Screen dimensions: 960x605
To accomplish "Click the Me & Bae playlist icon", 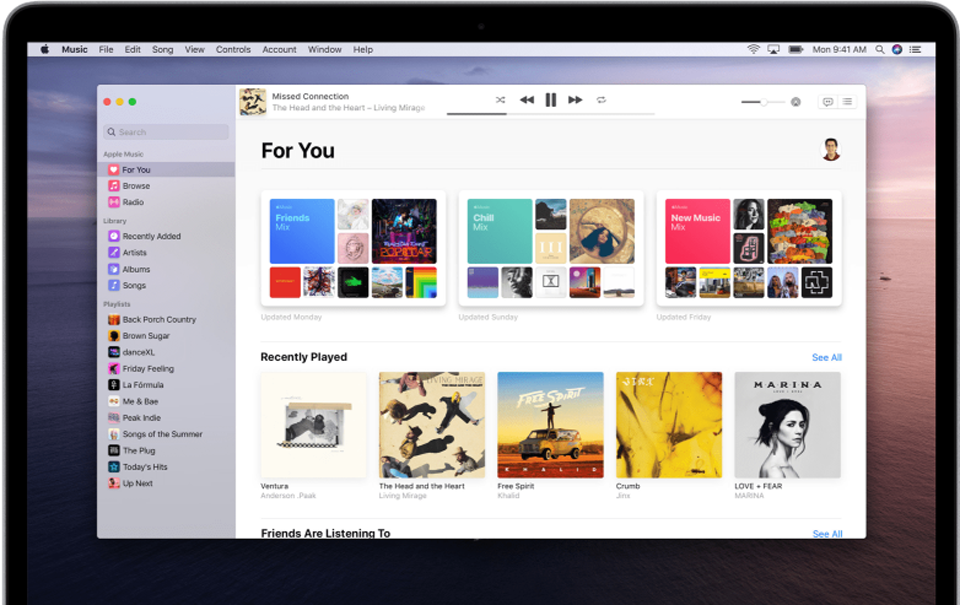I will (x=114, y=401).
